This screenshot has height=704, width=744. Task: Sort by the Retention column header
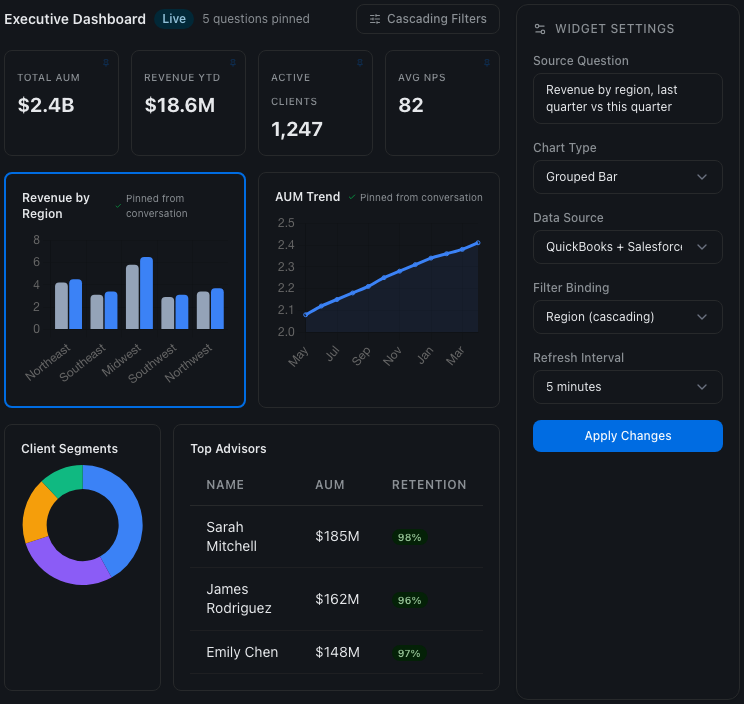click(429, 485)
